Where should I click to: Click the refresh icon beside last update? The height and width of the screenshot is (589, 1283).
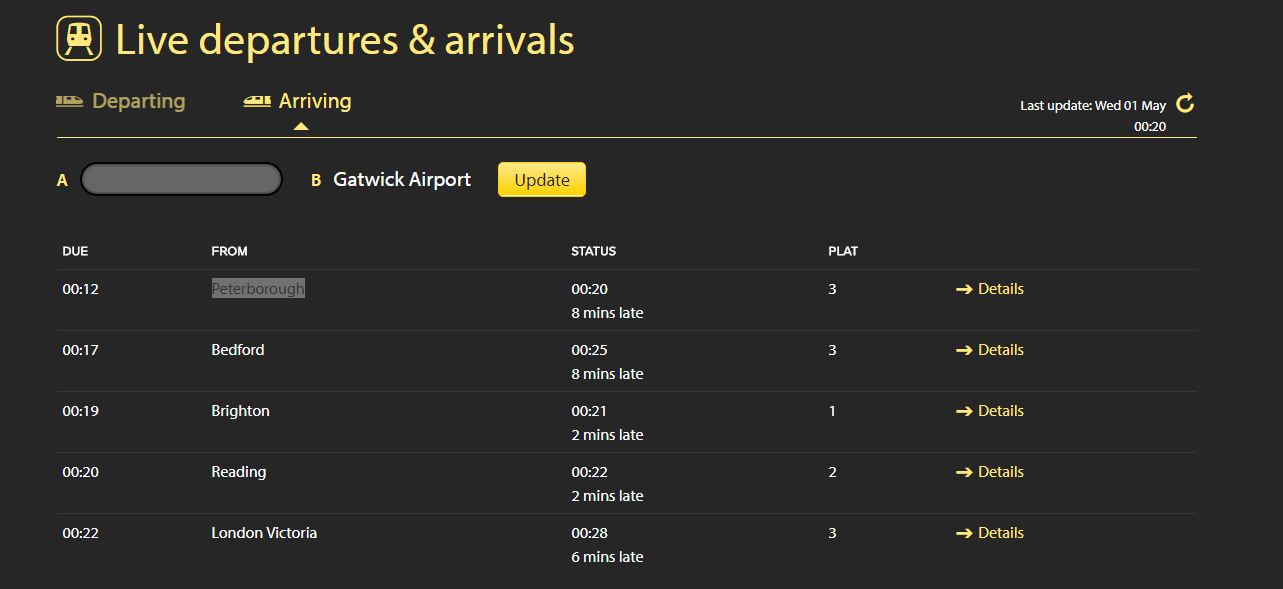(x=1185, y=103)
